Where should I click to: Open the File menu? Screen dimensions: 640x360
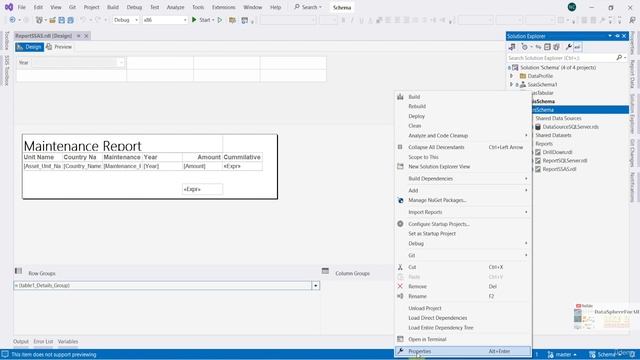[x=22, y=7]
